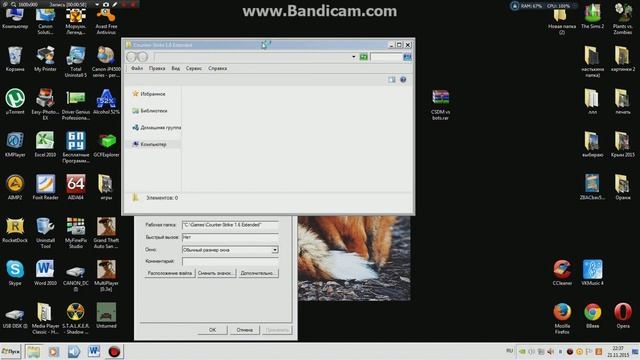The width and height of the screenshot is (640, 360).
Task: Open the Правка menu
Action: point(157,68)
